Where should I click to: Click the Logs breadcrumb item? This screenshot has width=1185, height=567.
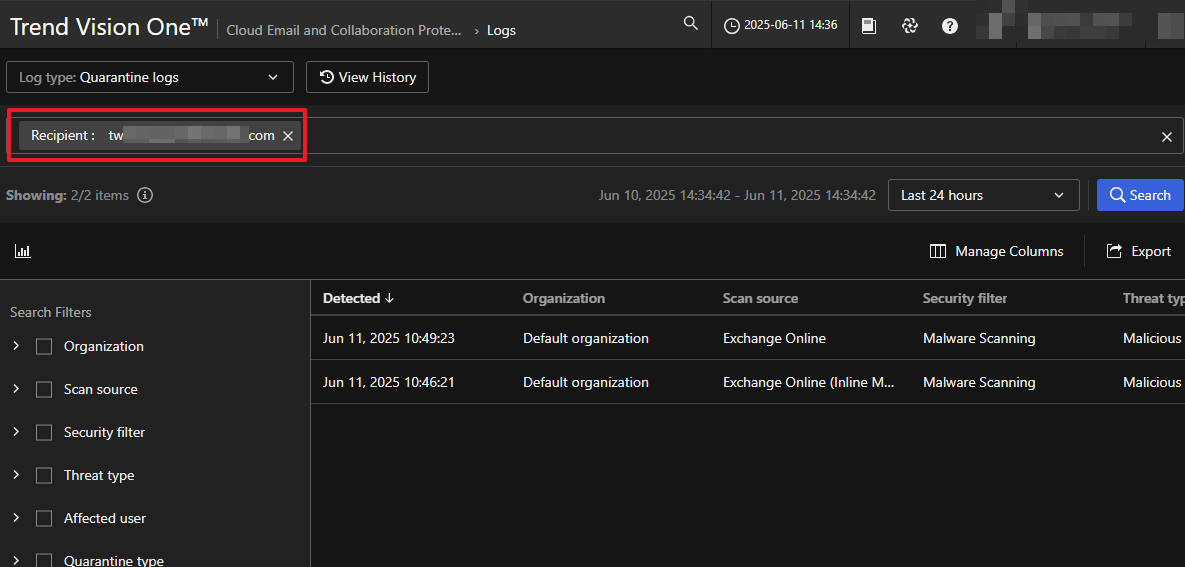[x=501, y=30]
